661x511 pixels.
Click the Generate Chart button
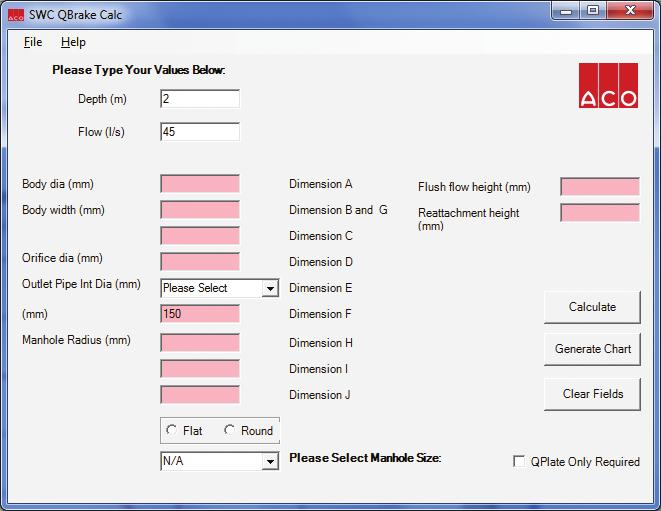coord(592,349)
